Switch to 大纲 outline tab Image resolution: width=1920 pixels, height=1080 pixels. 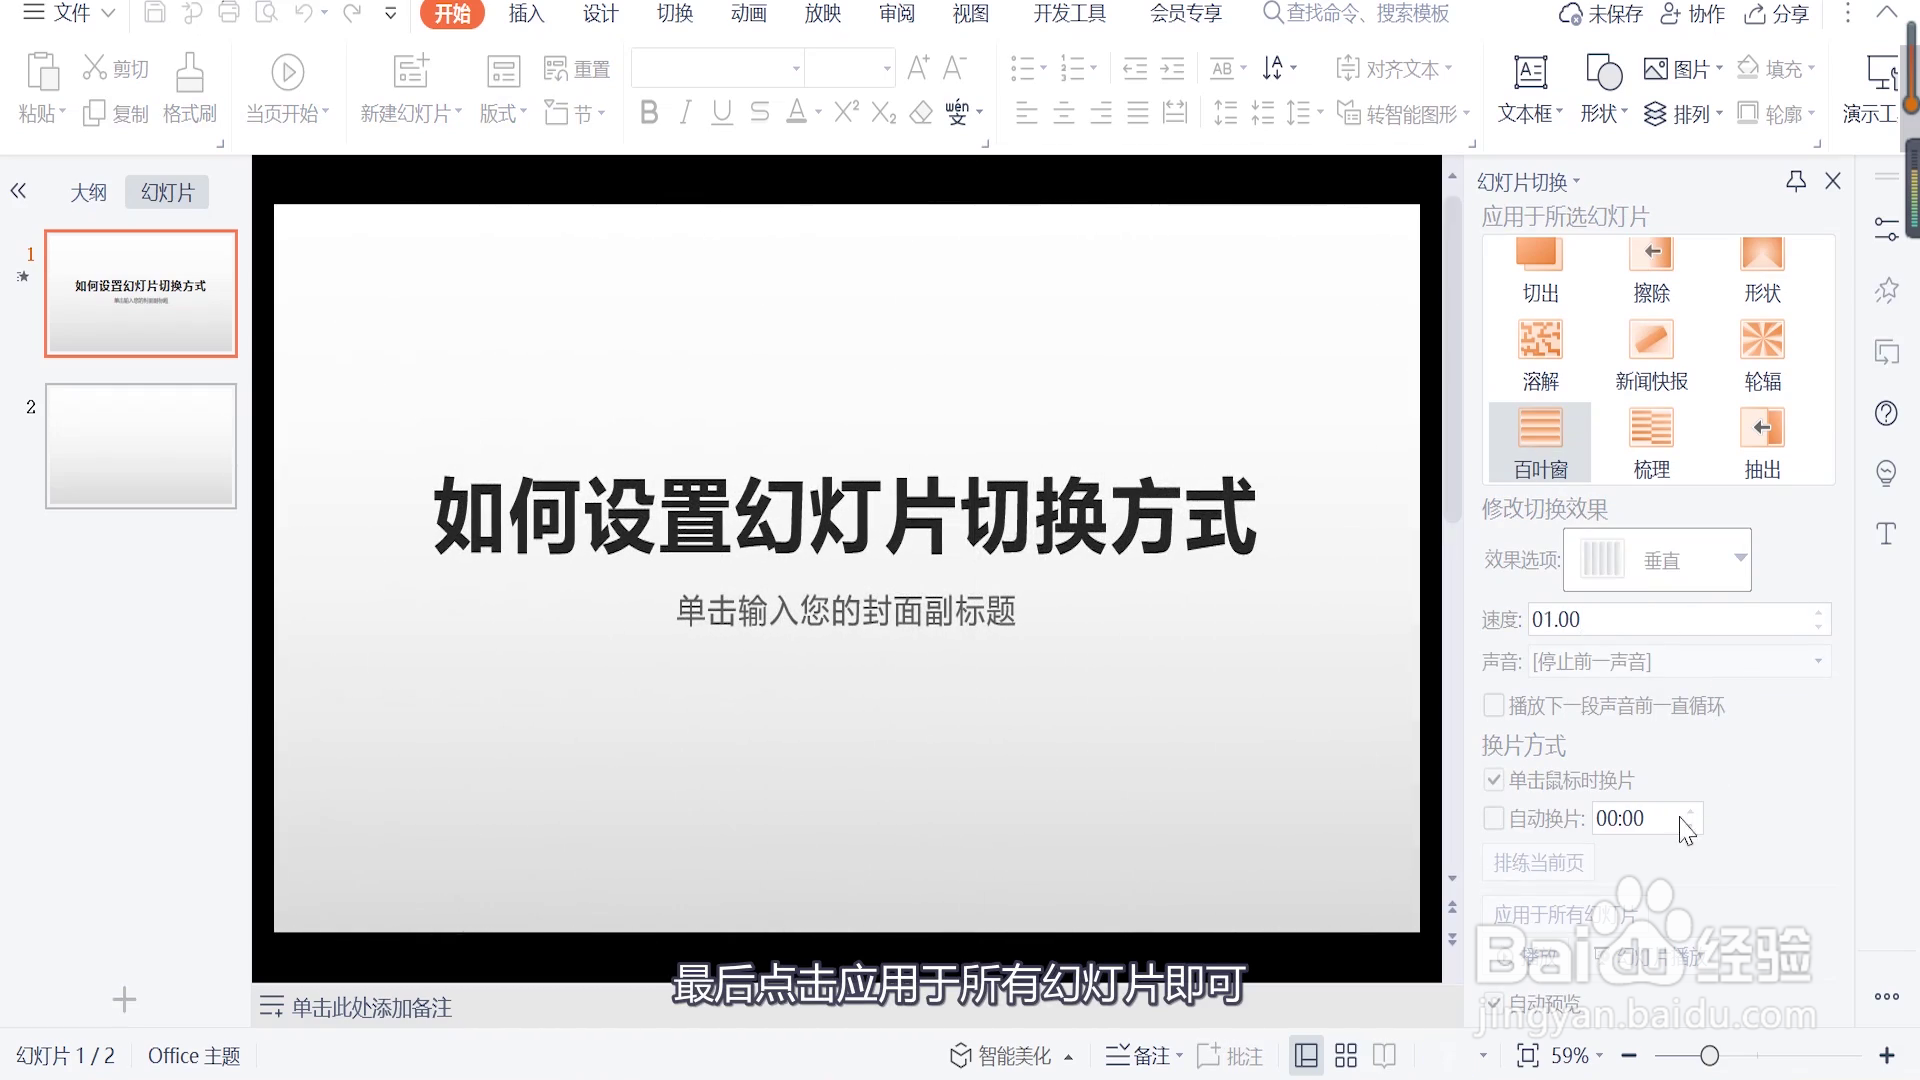point(88,192)
